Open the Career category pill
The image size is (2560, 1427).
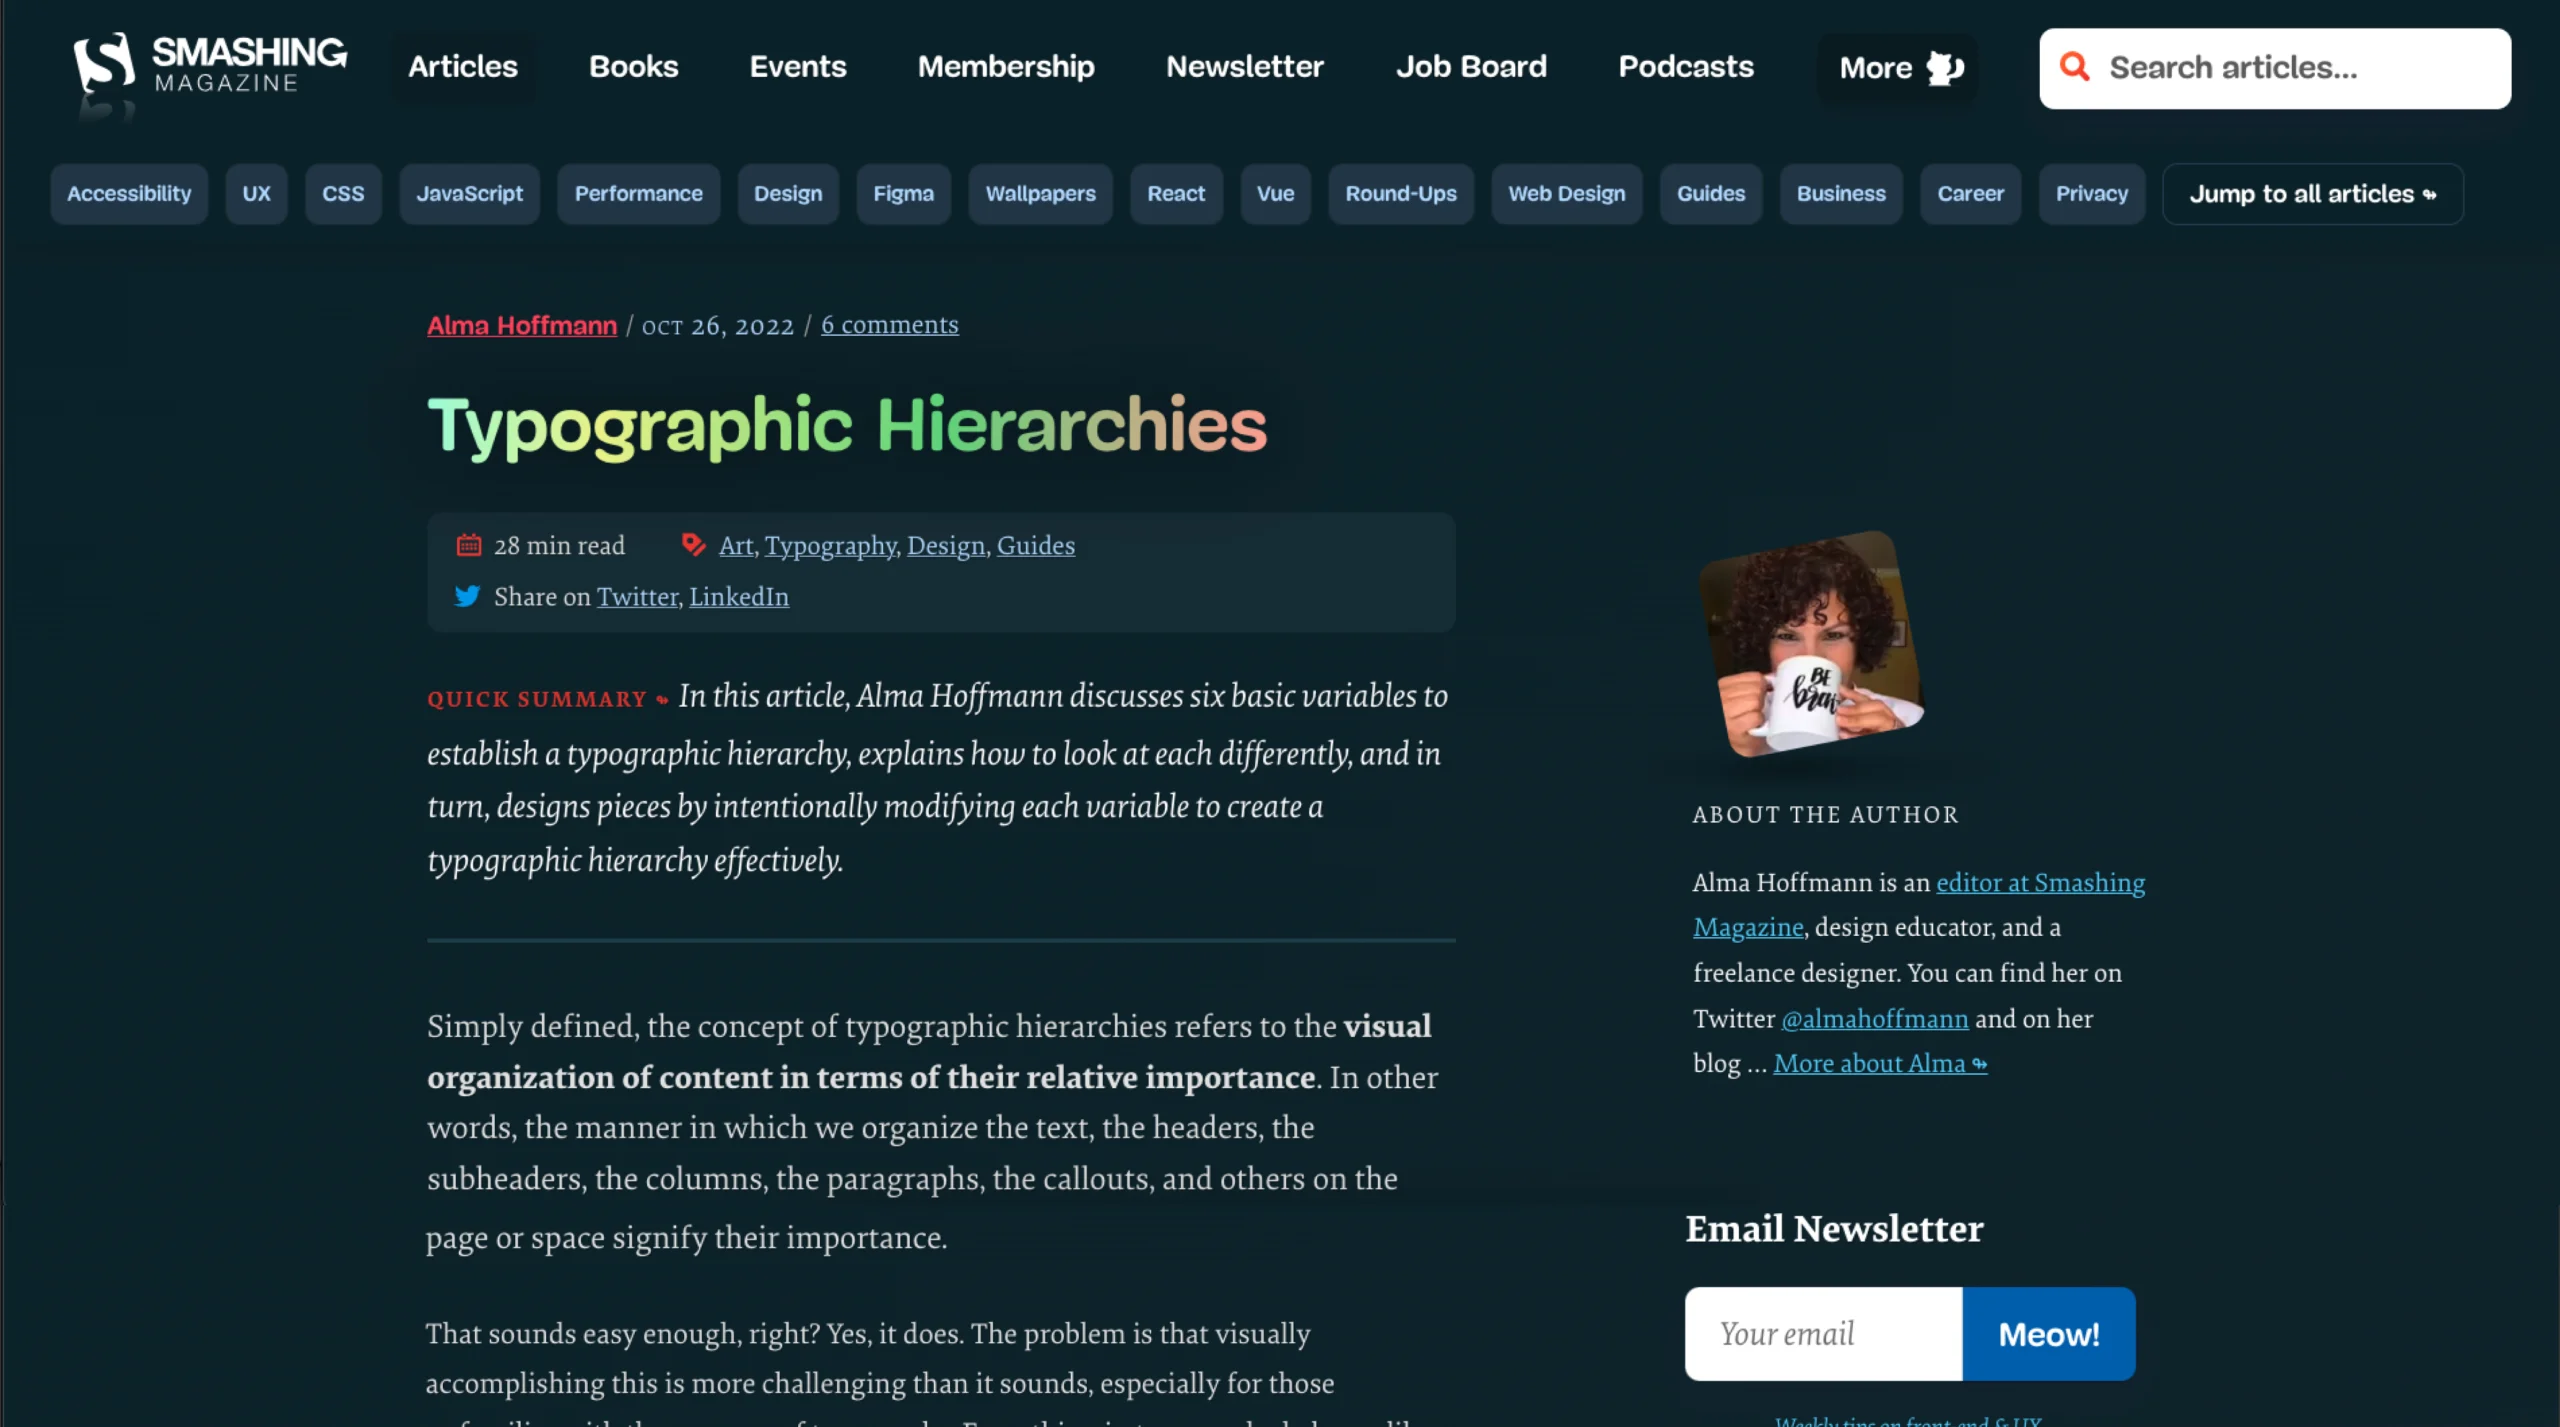point(1970,194)
